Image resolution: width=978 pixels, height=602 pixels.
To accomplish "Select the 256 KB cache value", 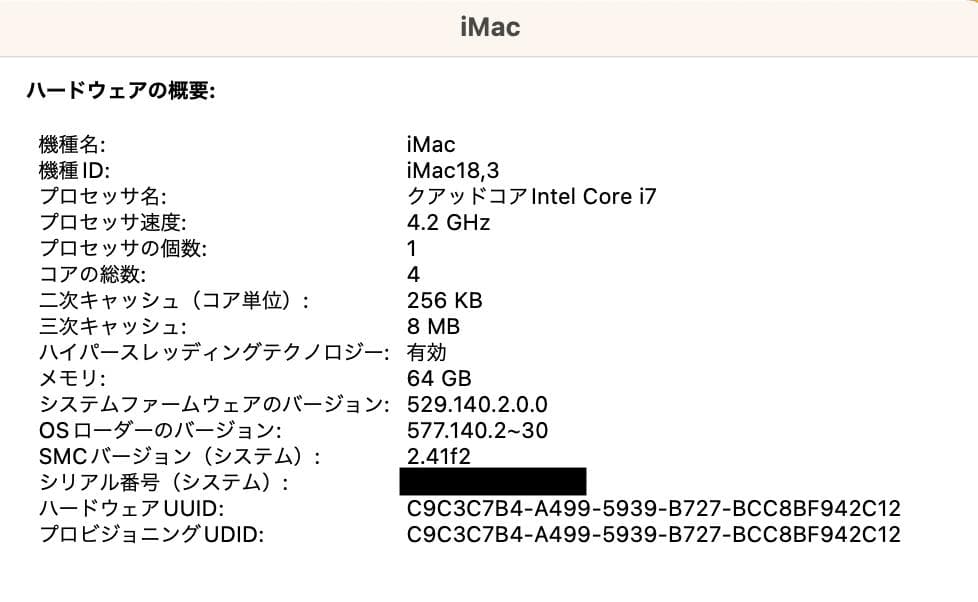I will point(443,300).
